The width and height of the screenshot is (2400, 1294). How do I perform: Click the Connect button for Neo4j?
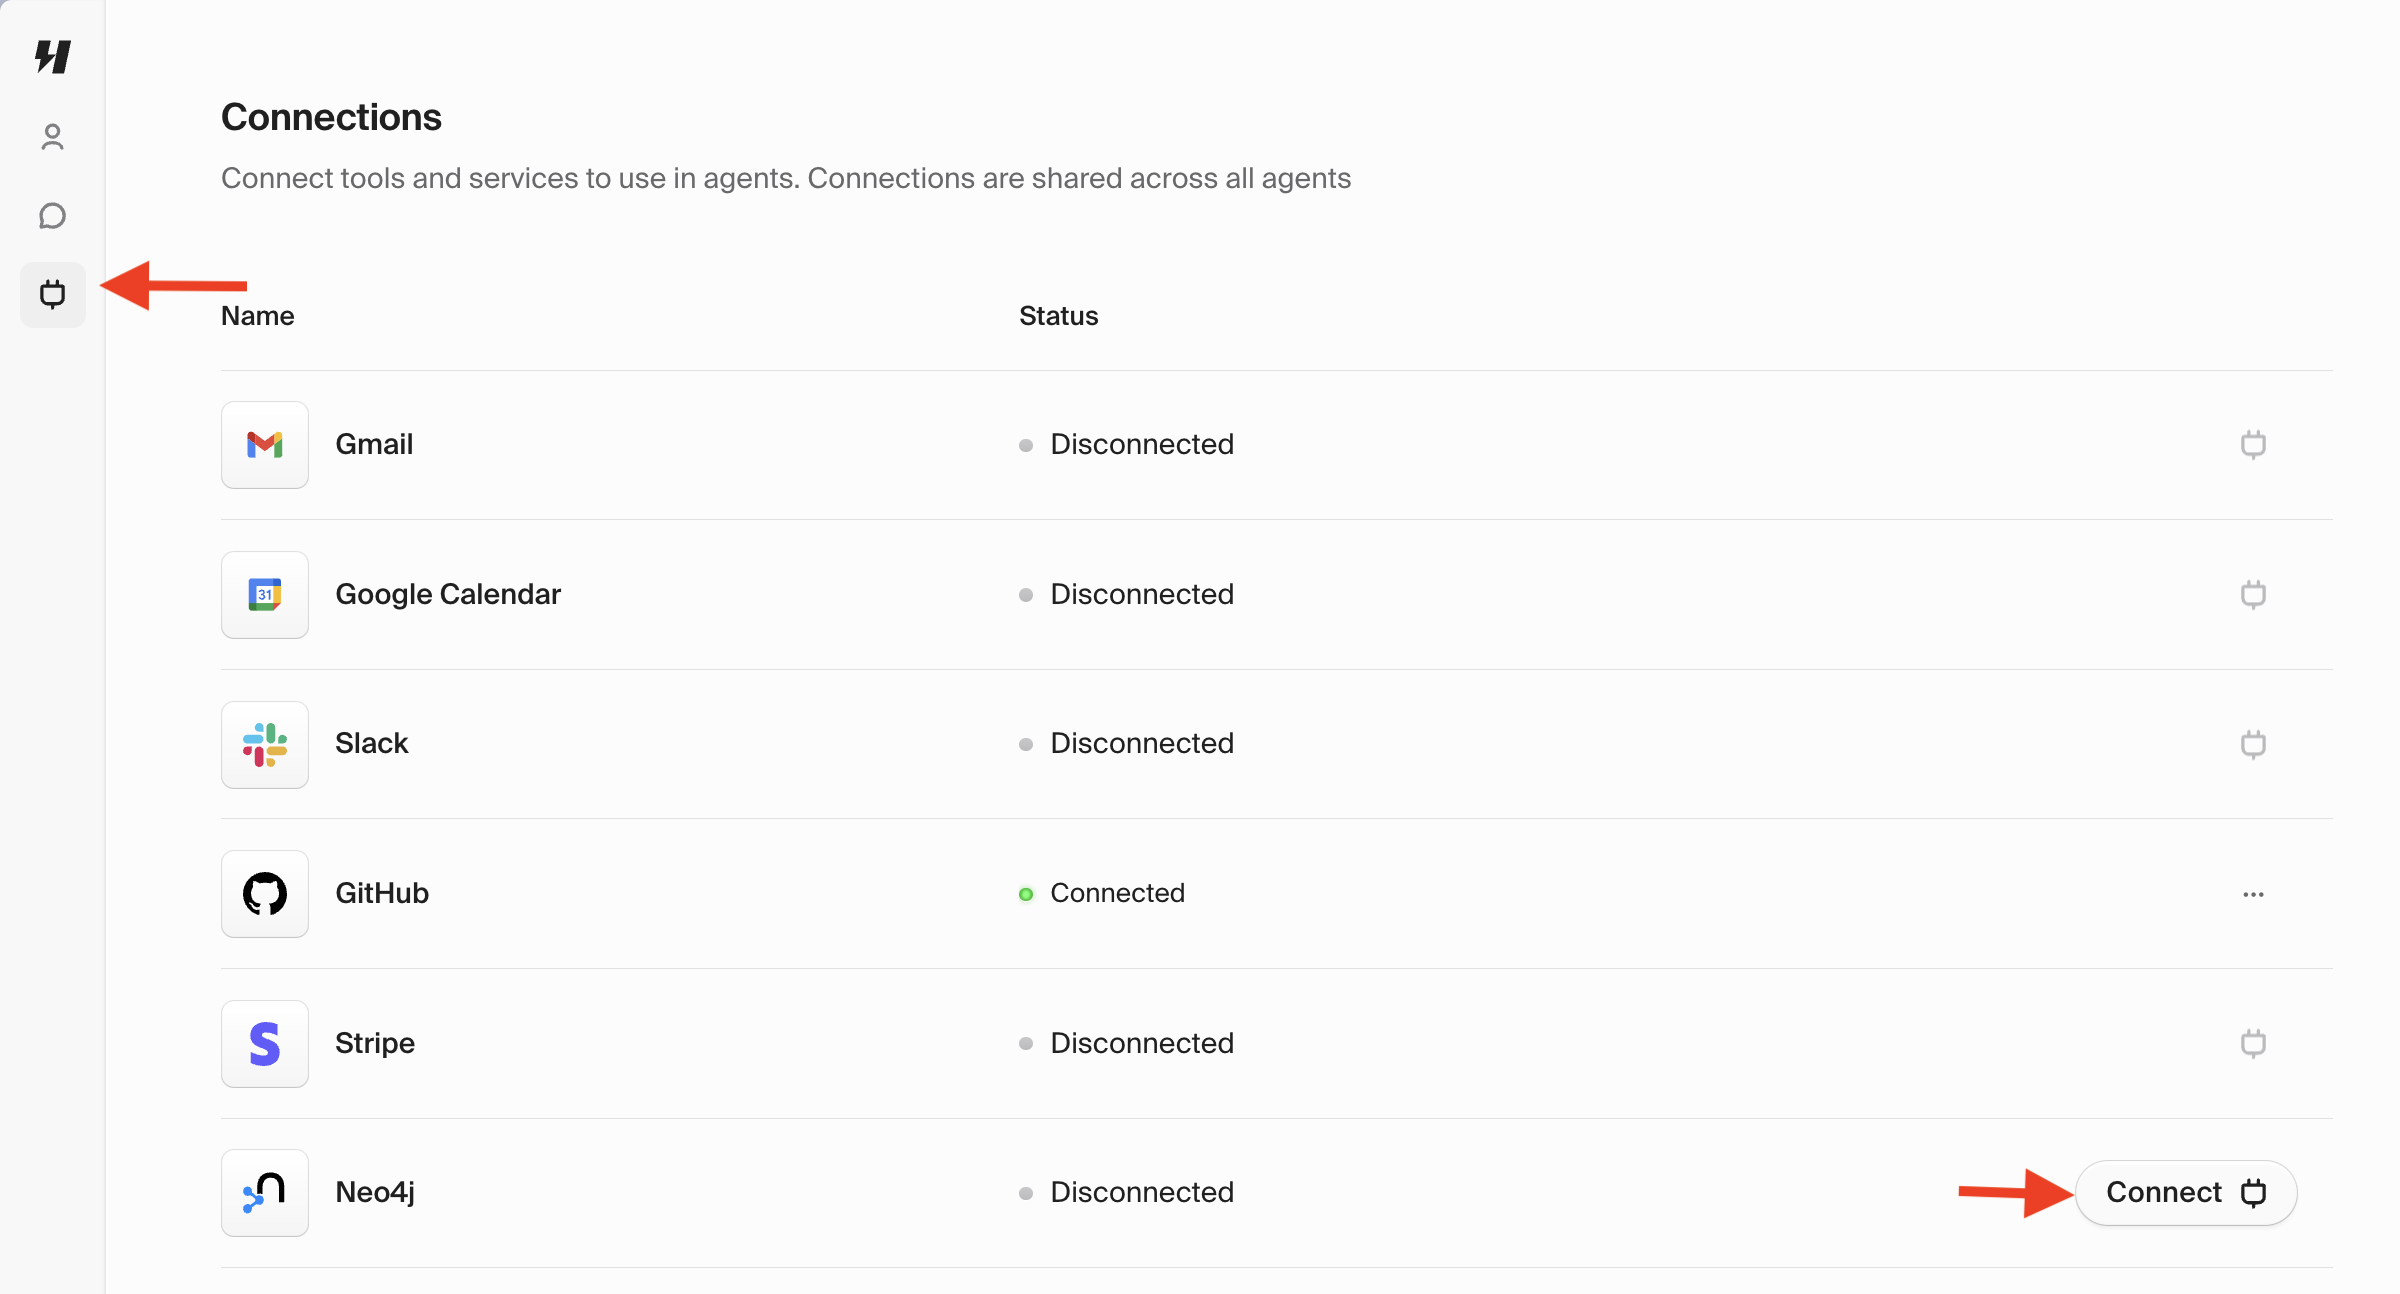[x=2185, y=1192]
